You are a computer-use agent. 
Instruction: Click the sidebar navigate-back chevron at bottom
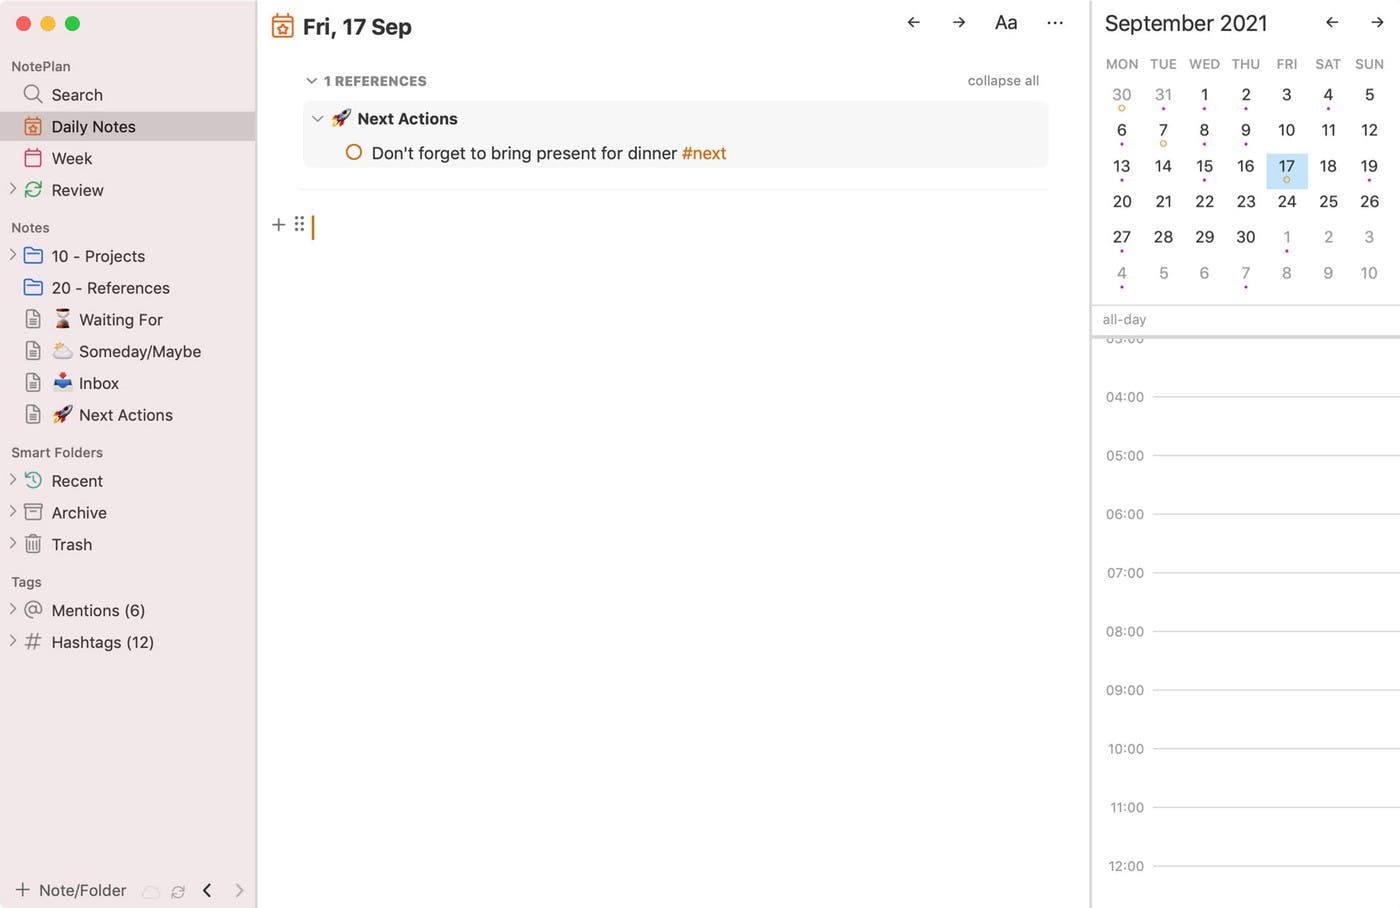click(207, 890)
